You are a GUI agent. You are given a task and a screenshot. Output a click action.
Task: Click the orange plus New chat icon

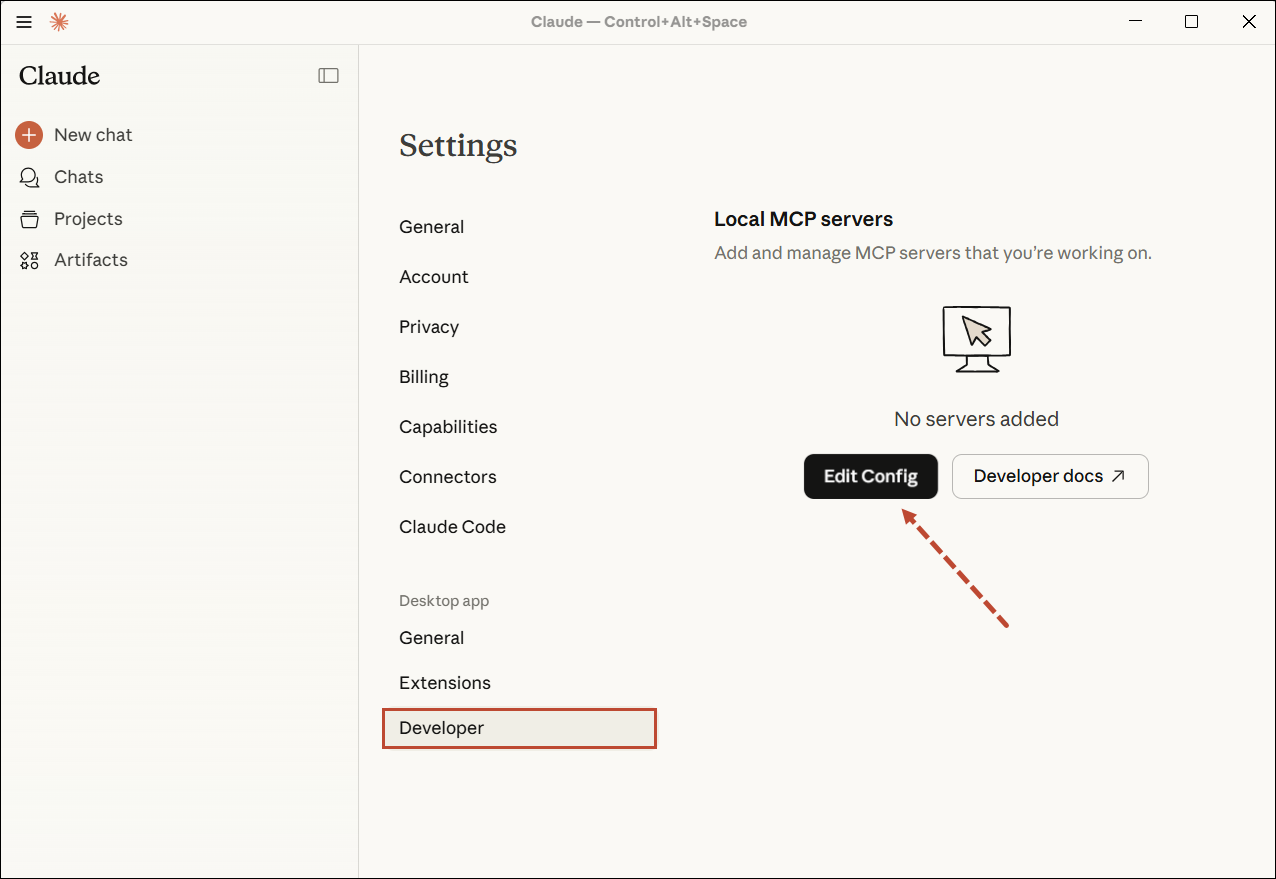29,135
